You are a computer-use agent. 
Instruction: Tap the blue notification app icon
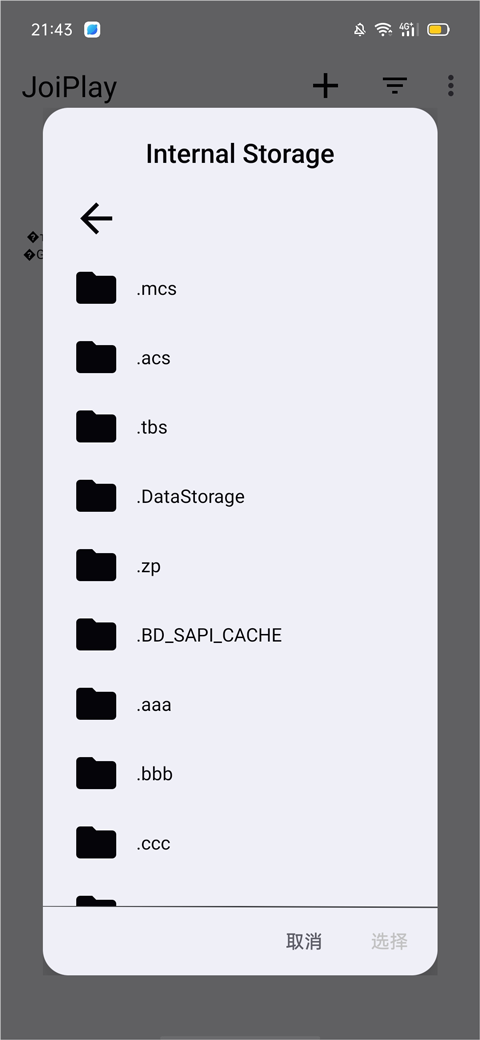pos(92,30)
